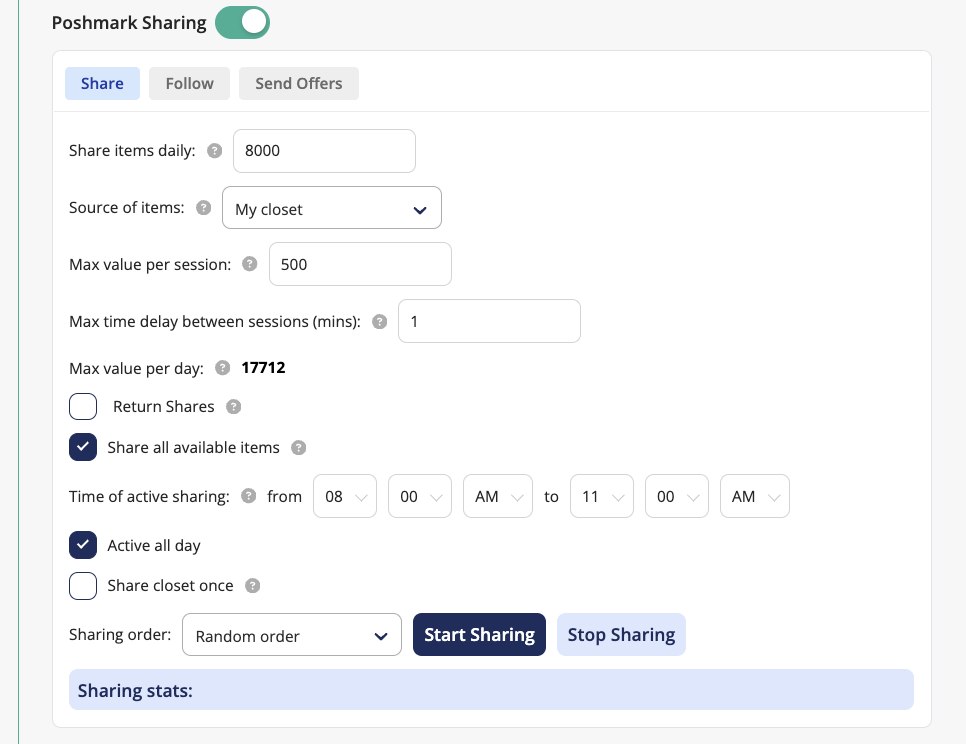Open the Send Offers tab
The height and width of the screenshot is (744, 966).
coord(298,83)
